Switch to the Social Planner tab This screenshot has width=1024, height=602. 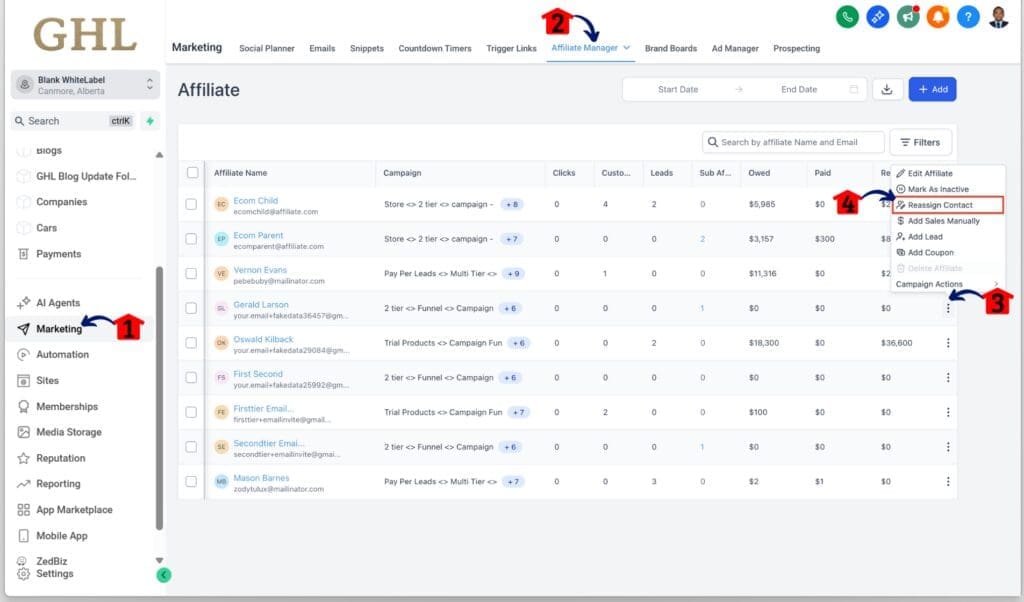coord(265,48)
